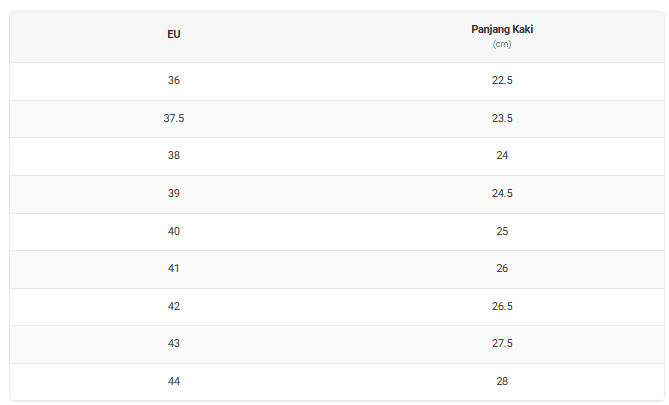Click the 25 cm foot length cell
This screenshot has height=405, width=669.
coord(502,231)
